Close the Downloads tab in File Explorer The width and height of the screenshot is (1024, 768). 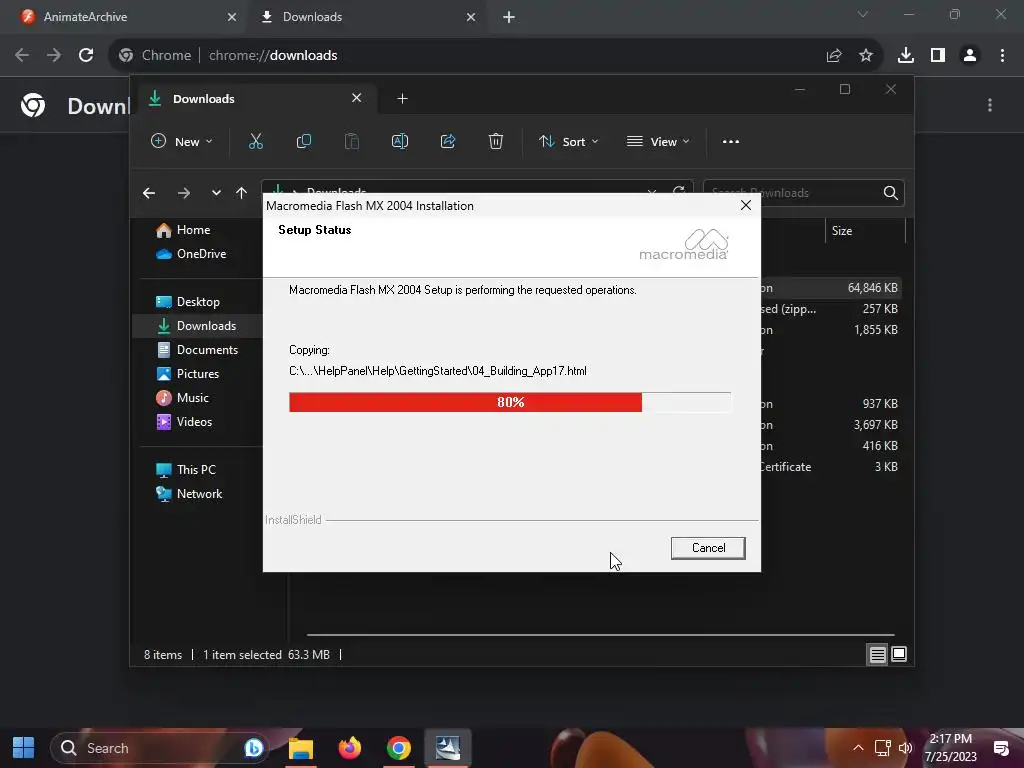pos(357,98)
